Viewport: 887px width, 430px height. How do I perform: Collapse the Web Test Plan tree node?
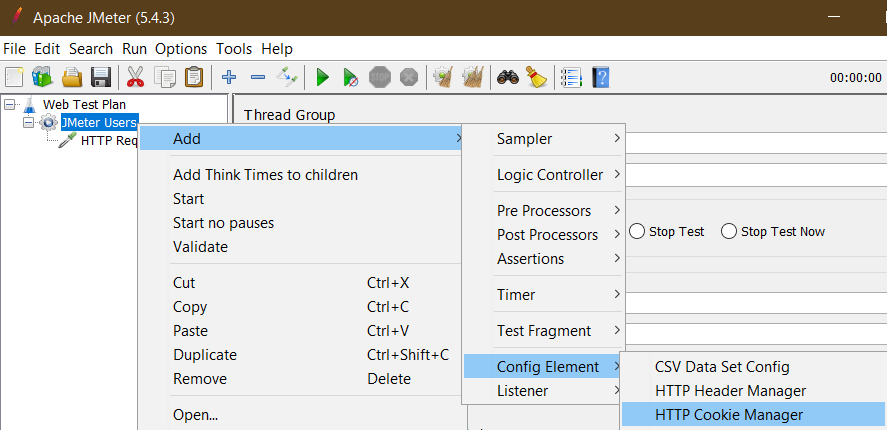click(x=10, y=105)
